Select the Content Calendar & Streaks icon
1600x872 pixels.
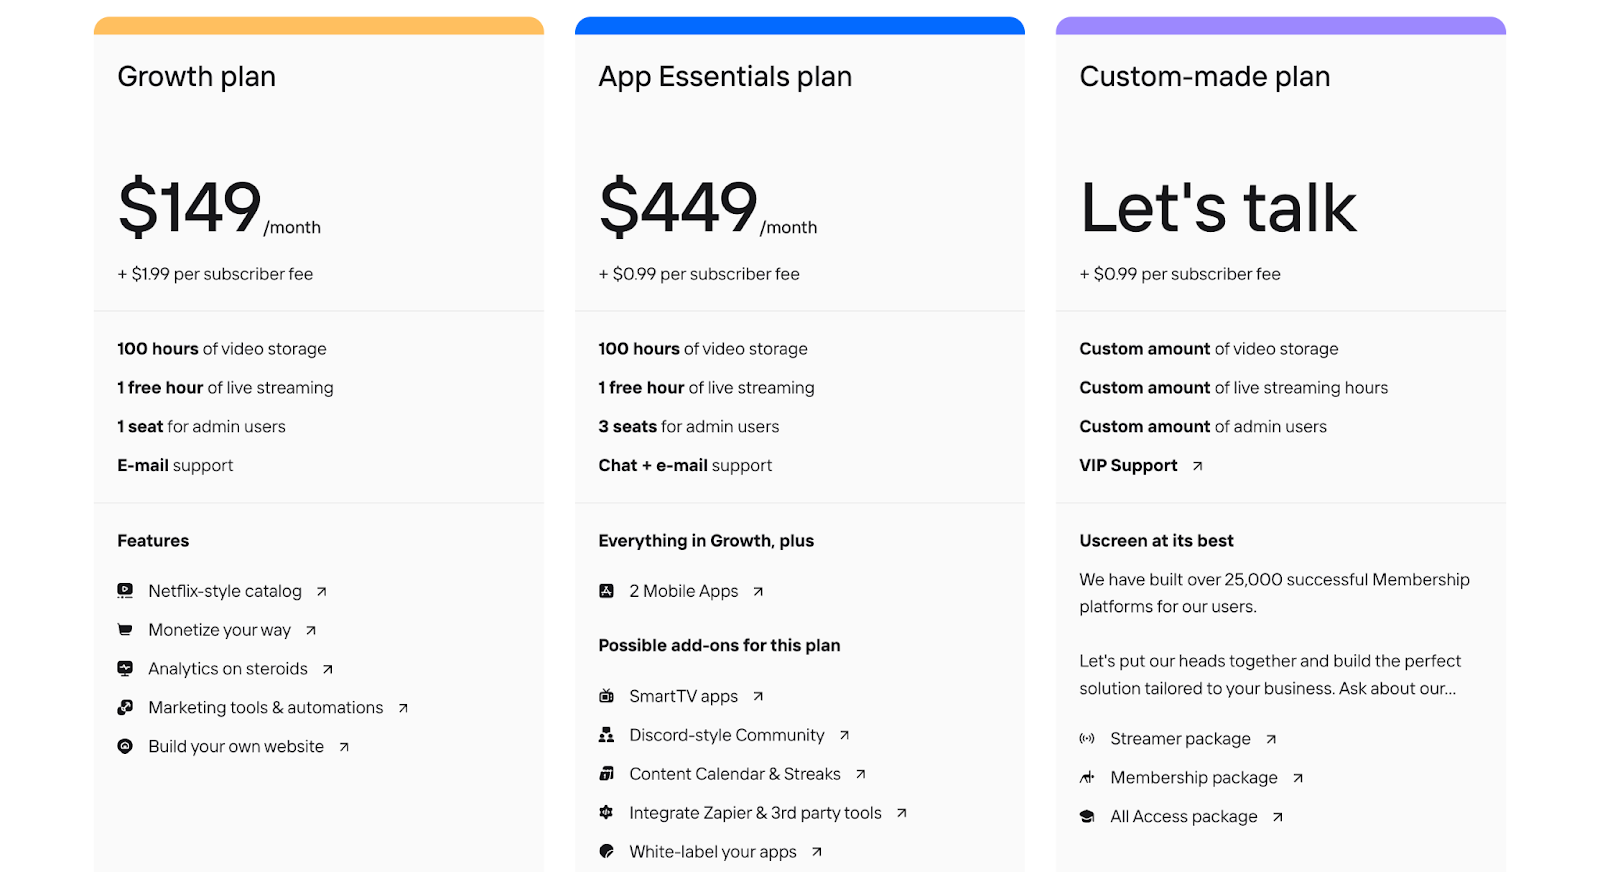pyautogui.click(x=606, y=774)
